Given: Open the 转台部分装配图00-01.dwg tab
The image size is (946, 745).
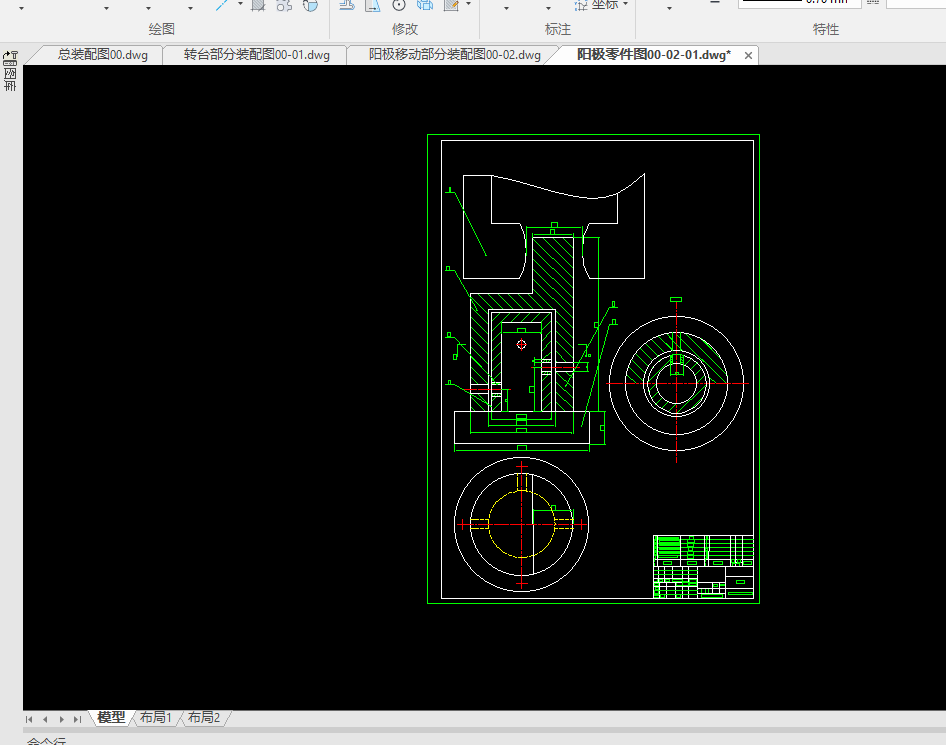Looking at the screenshot, I should 256,55.
